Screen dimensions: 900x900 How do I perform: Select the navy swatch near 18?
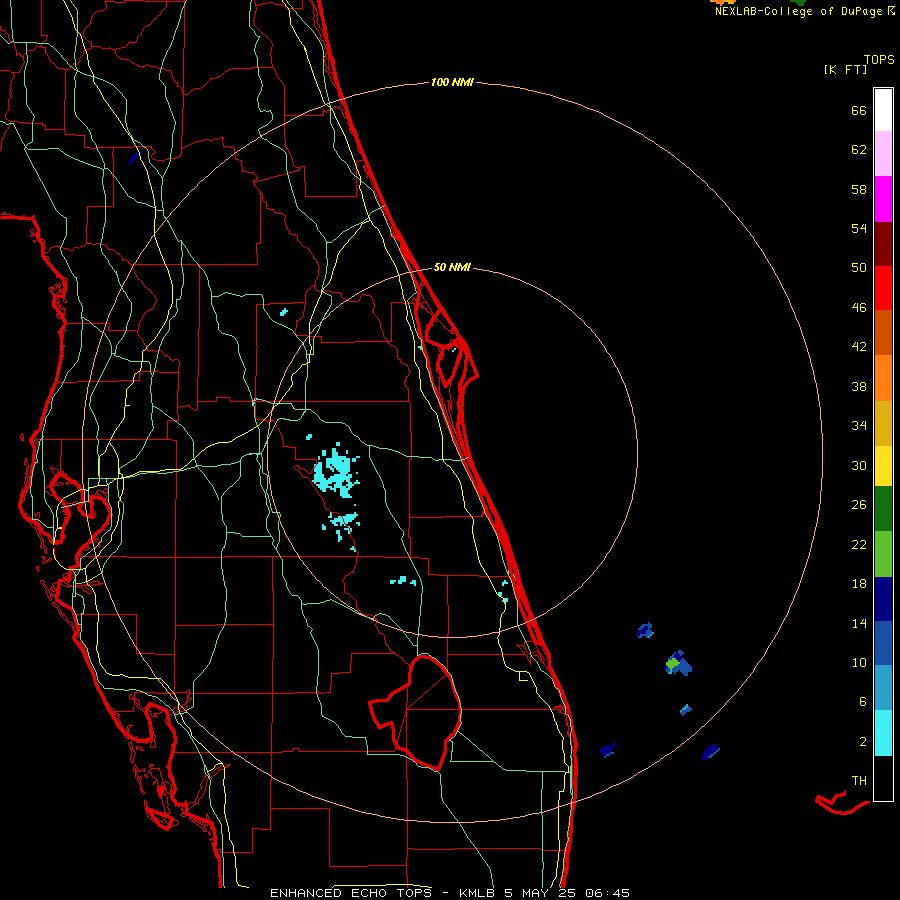(883, 599)
